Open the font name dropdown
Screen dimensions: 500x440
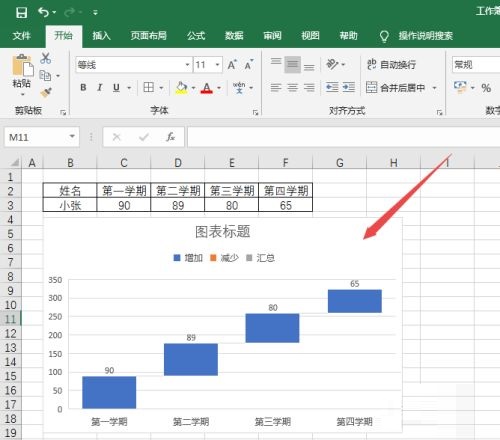point(187,65)
